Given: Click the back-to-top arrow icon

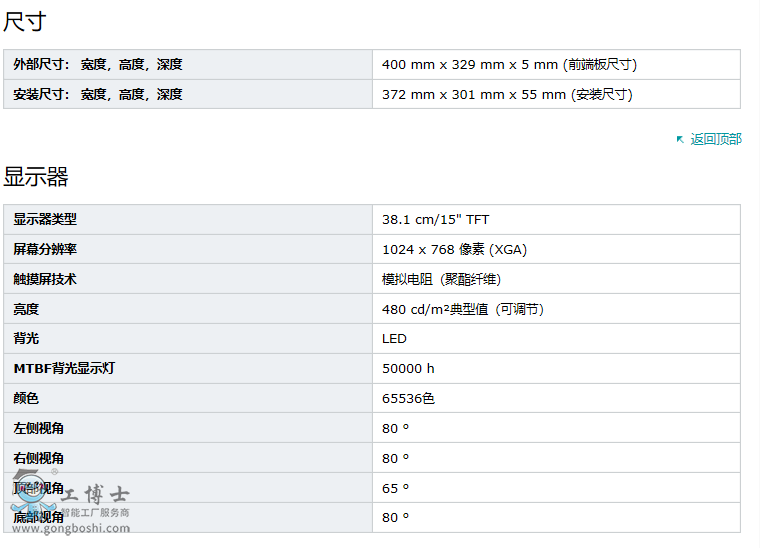Looking at the screenshot, I should [680, 139].
